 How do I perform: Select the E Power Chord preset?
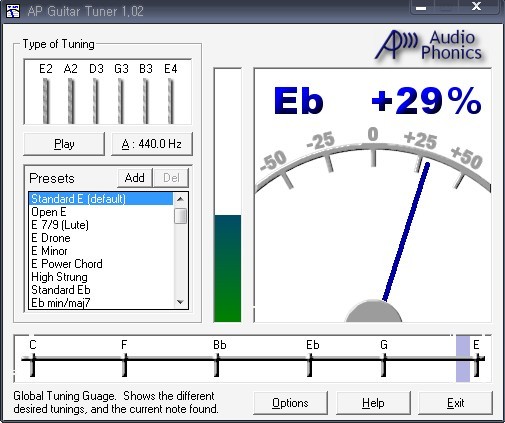tap(101, 264)
